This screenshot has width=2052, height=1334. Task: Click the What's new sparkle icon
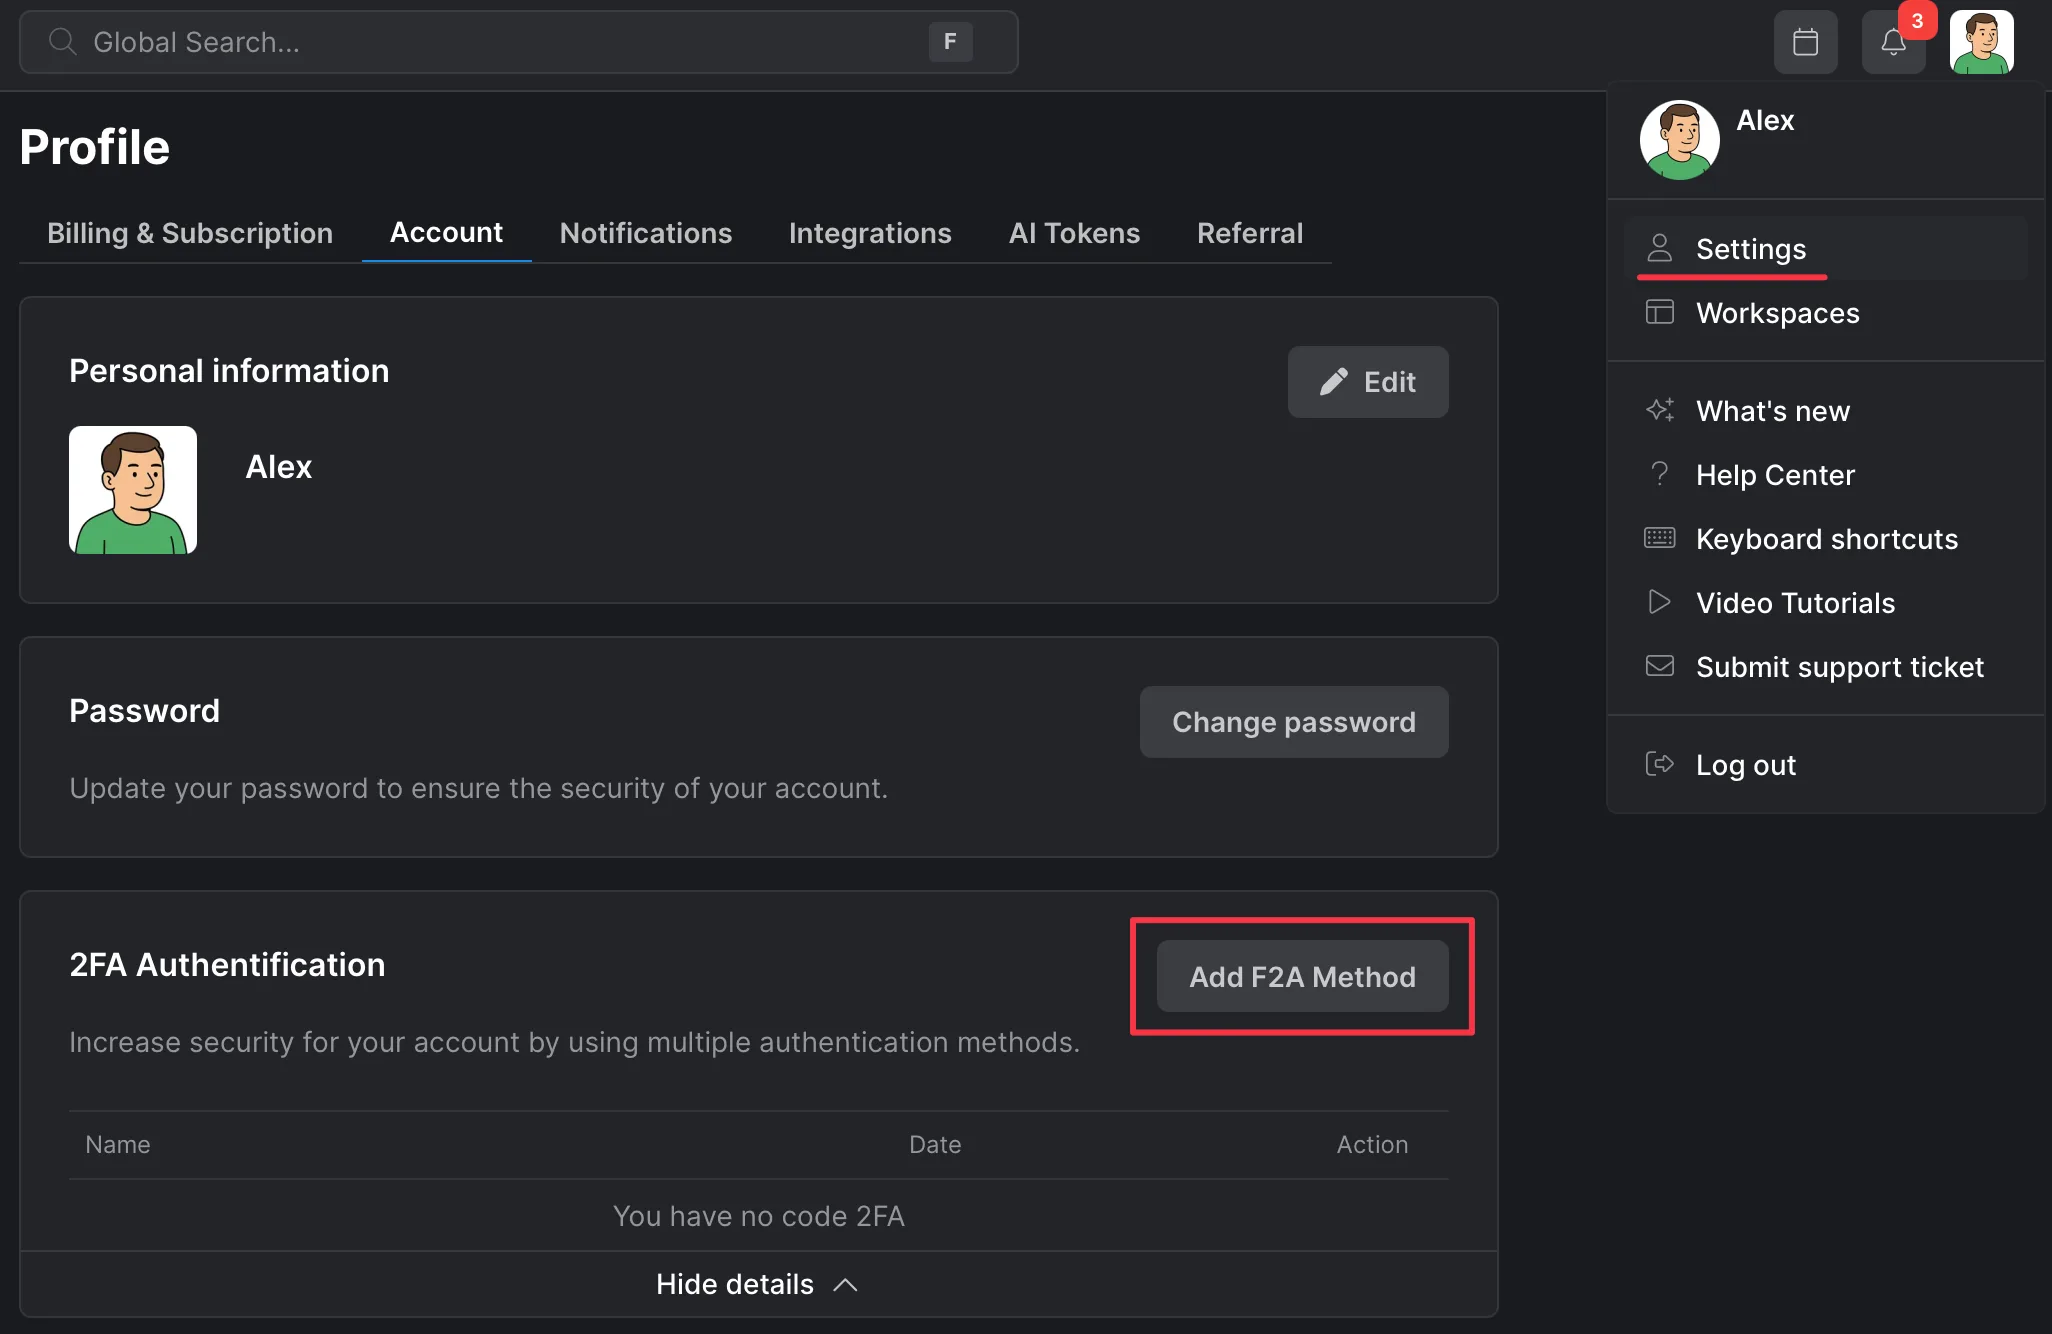[x=1660, y=410]
